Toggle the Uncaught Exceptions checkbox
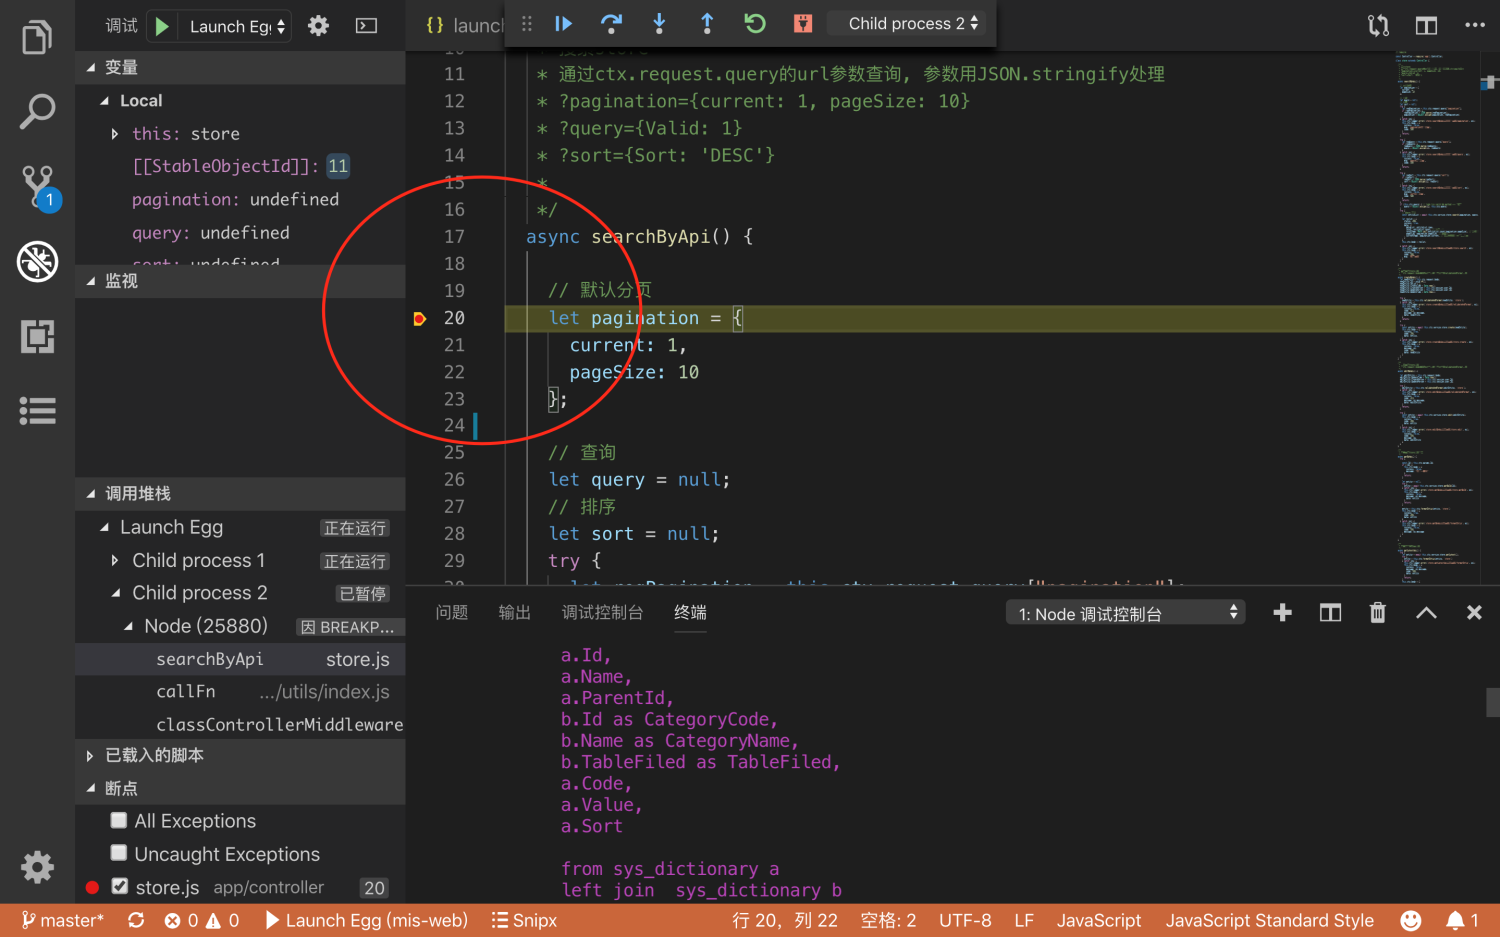The width and height of the screenshot is (1500, 937). (x=119, y=853)
